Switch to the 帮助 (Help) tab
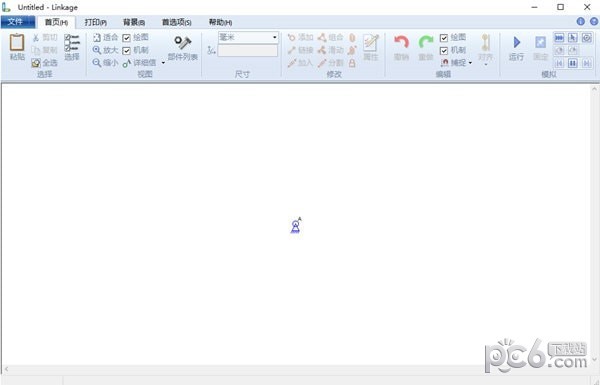The image size is (600, 385). [220, 22]
